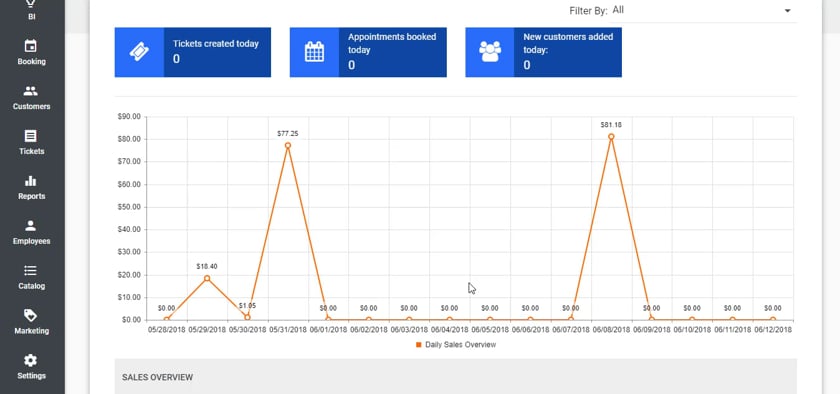
Task: Open the Employees person icon
Action: (x=31, y=226)
